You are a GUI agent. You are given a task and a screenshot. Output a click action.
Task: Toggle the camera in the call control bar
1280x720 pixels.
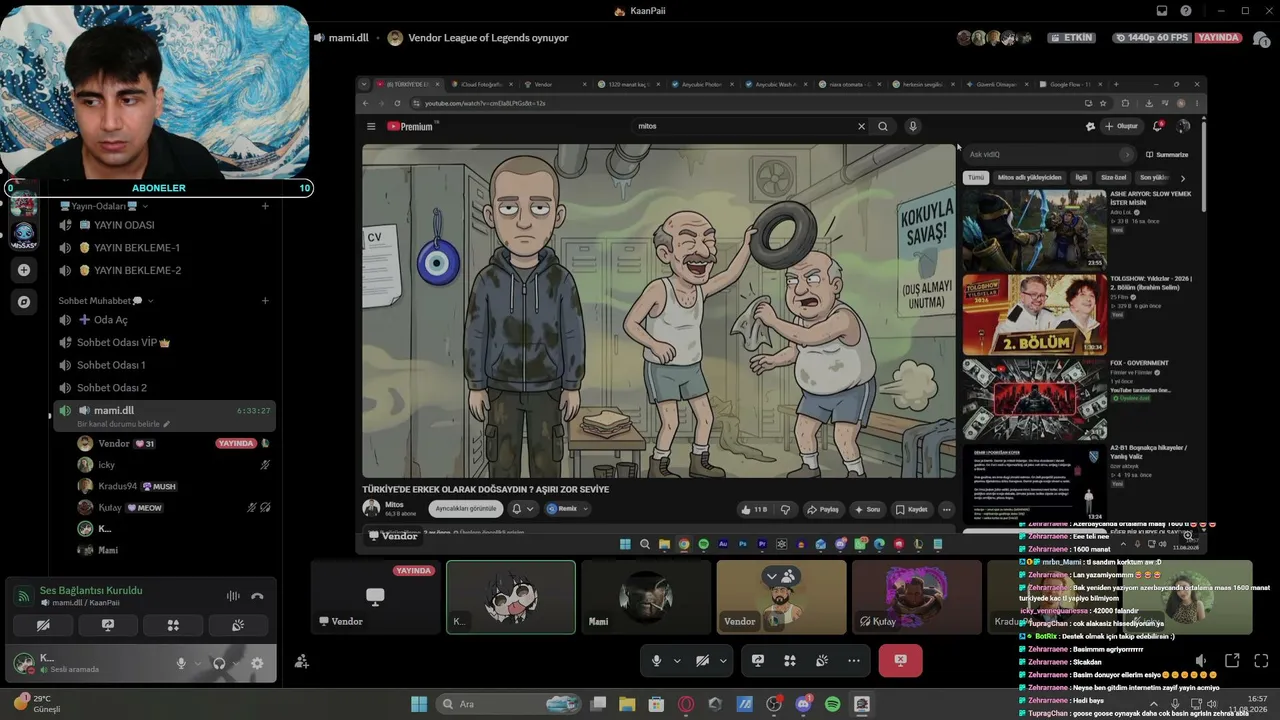tap(702, 661)
